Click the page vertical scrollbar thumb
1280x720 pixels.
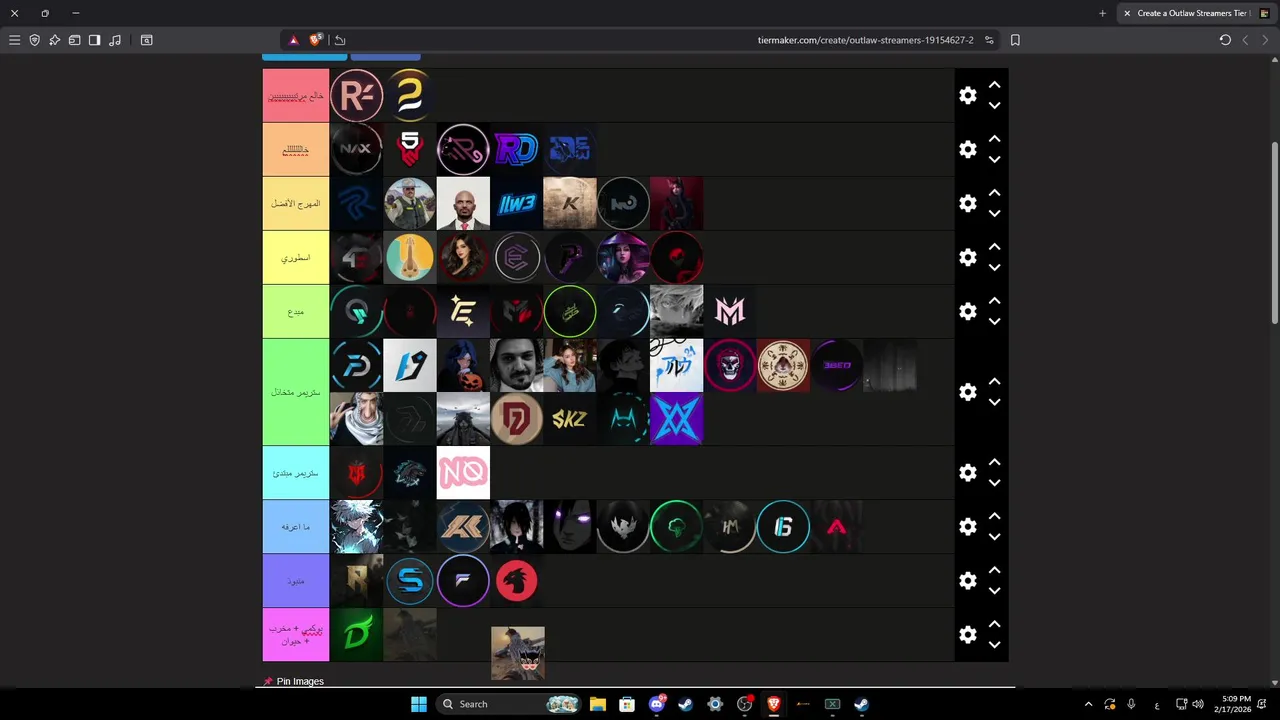pyautogui.click(x=1275, y=233)
